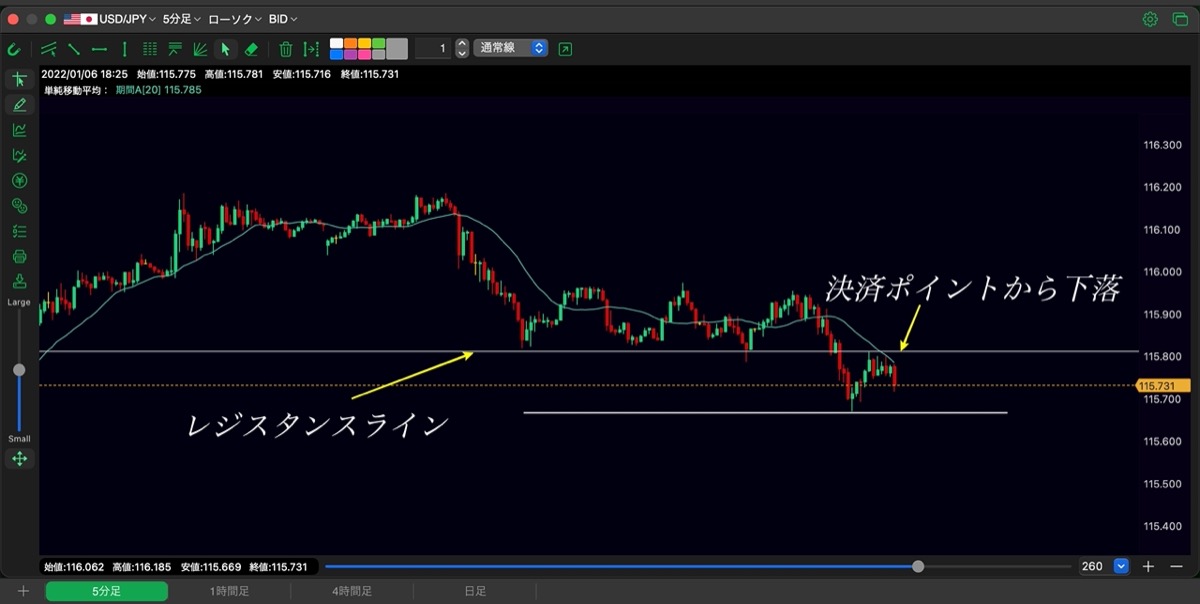Open the 通常線 line style dropdown
The width and height of the screenshot is (1200, 604).
[511, 48]
